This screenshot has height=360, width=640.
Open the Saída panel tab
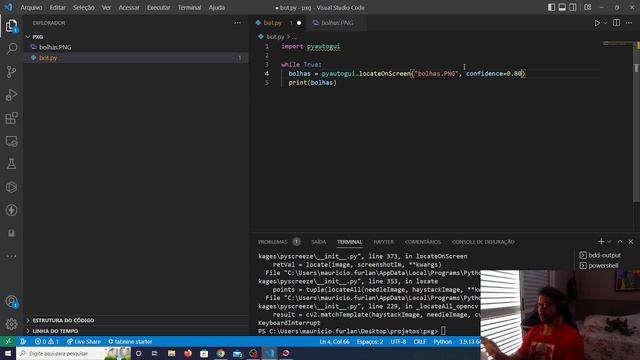[318, 242]
